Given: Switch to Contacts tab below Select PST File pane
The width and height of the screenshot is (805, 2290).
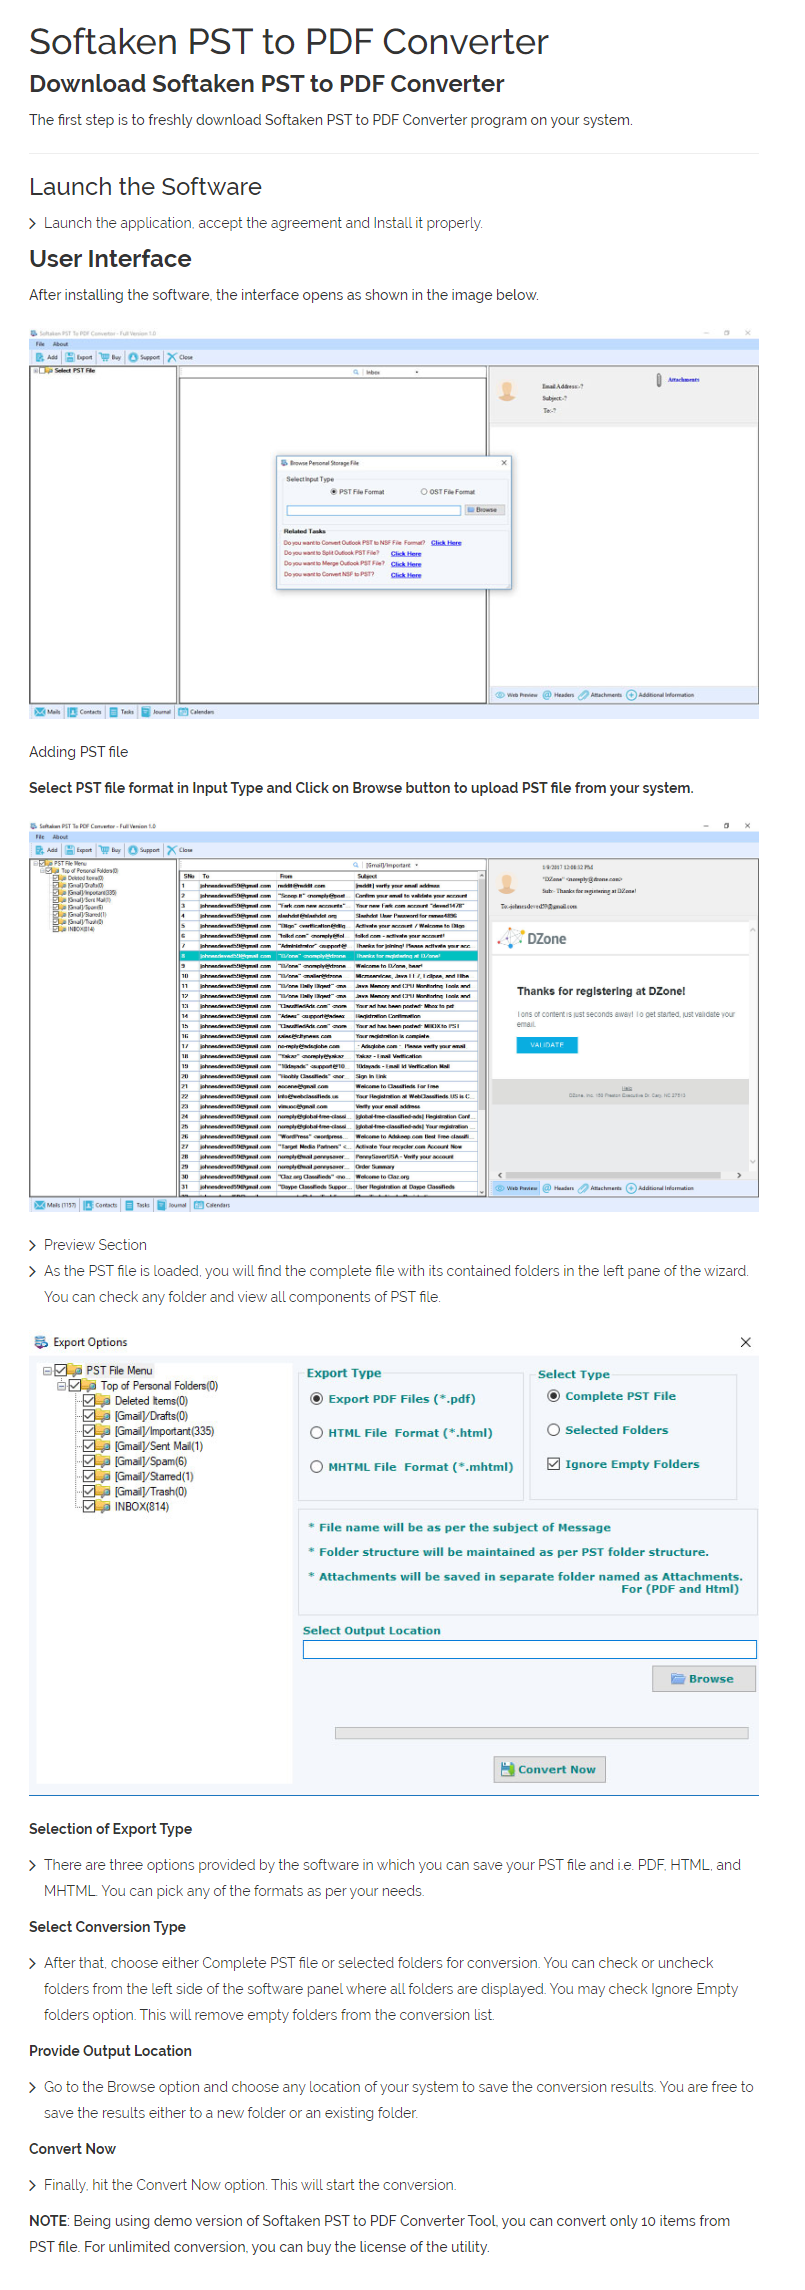Looking at the screenshot, I should [x=85, y=712].
